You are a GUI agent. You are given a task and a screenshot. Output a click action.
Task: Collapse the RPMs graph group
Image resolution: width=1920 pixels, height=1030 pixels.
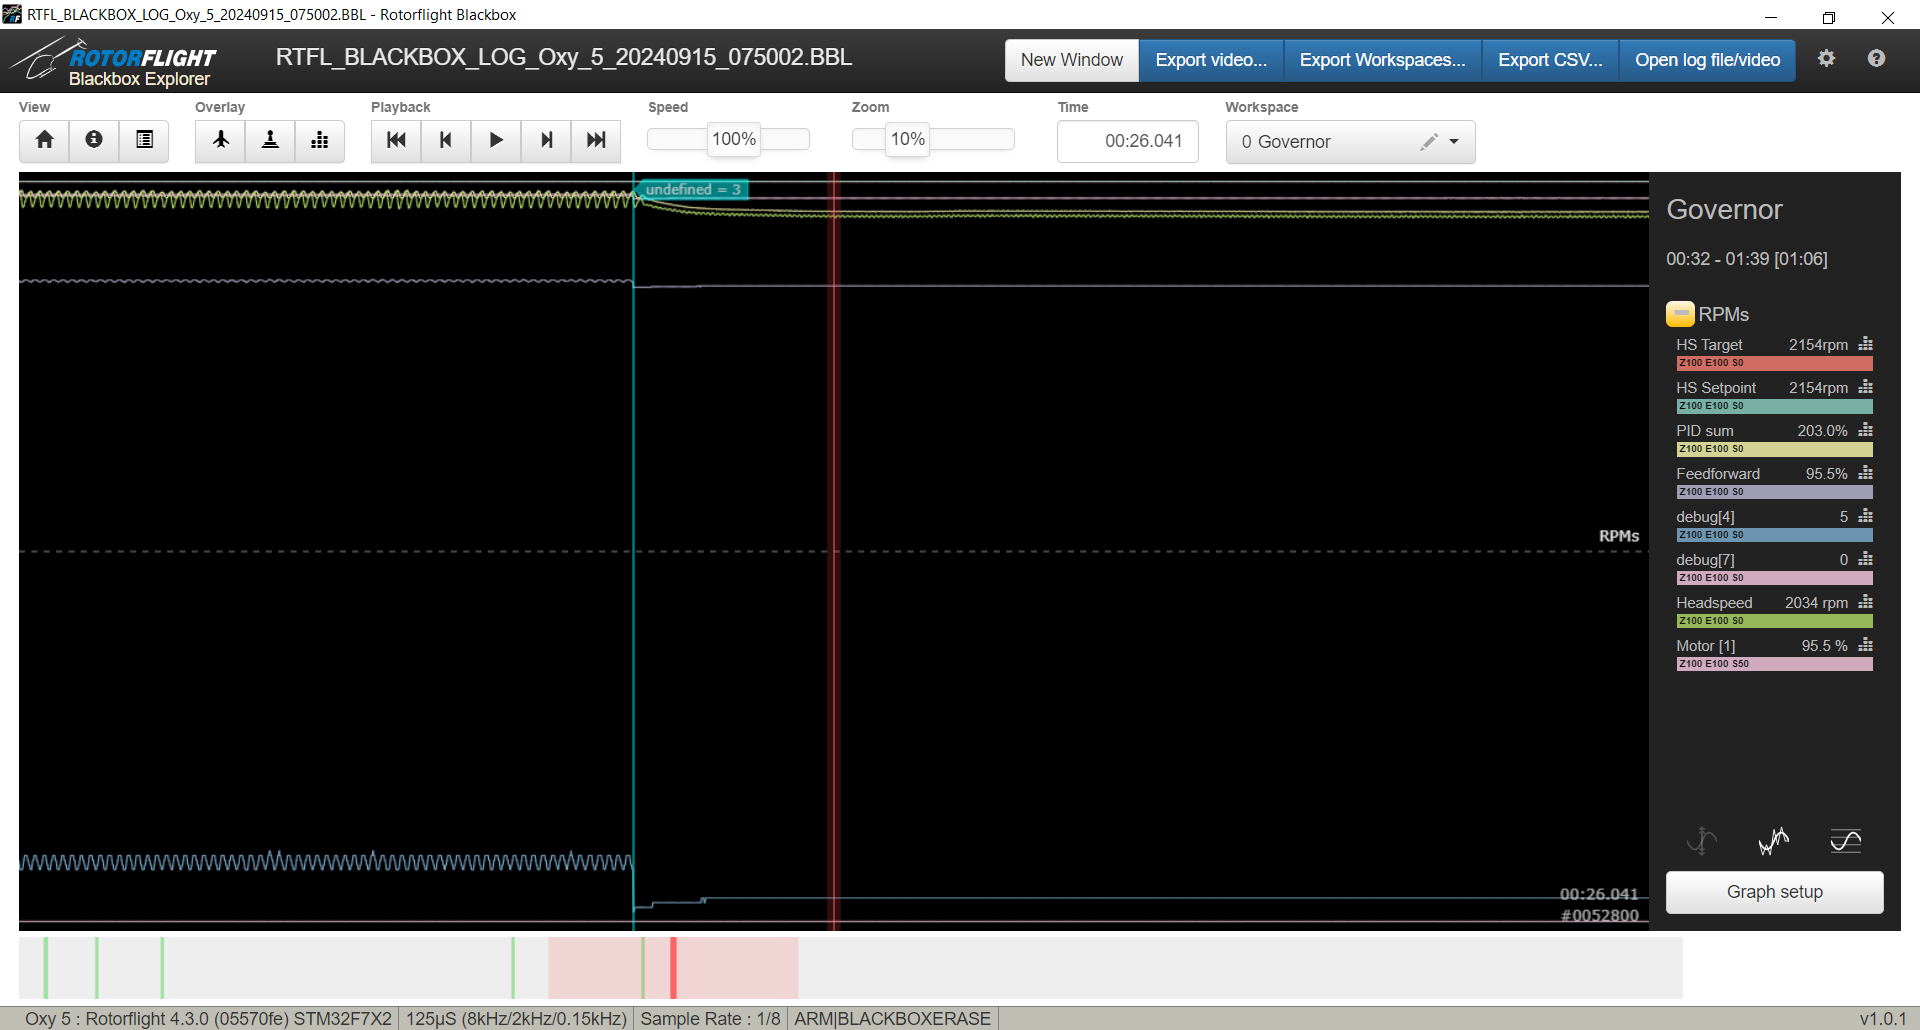coord(1680,314)
